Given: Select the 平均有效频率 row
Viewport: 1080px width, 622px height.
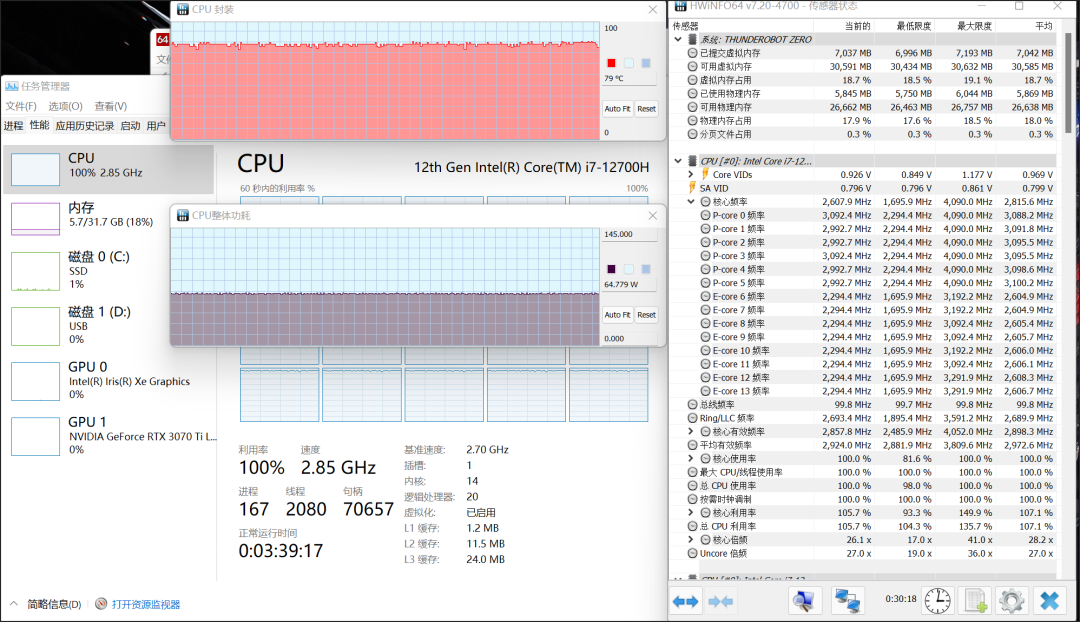Looking at the screenshot, I should coord(864,445).
